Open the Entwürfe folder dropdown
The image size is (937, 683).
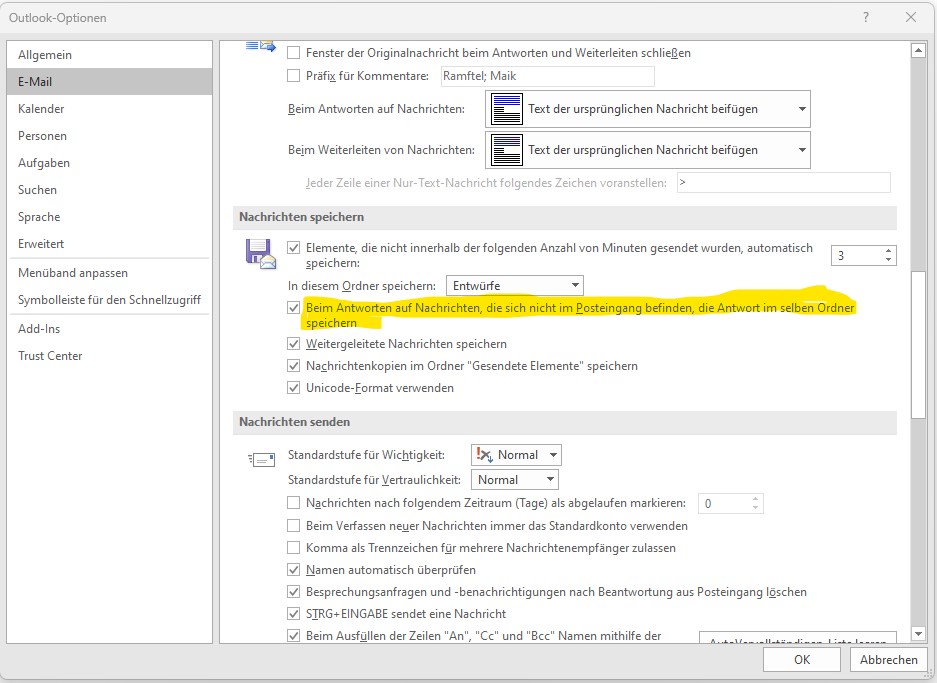coord(515,286)
